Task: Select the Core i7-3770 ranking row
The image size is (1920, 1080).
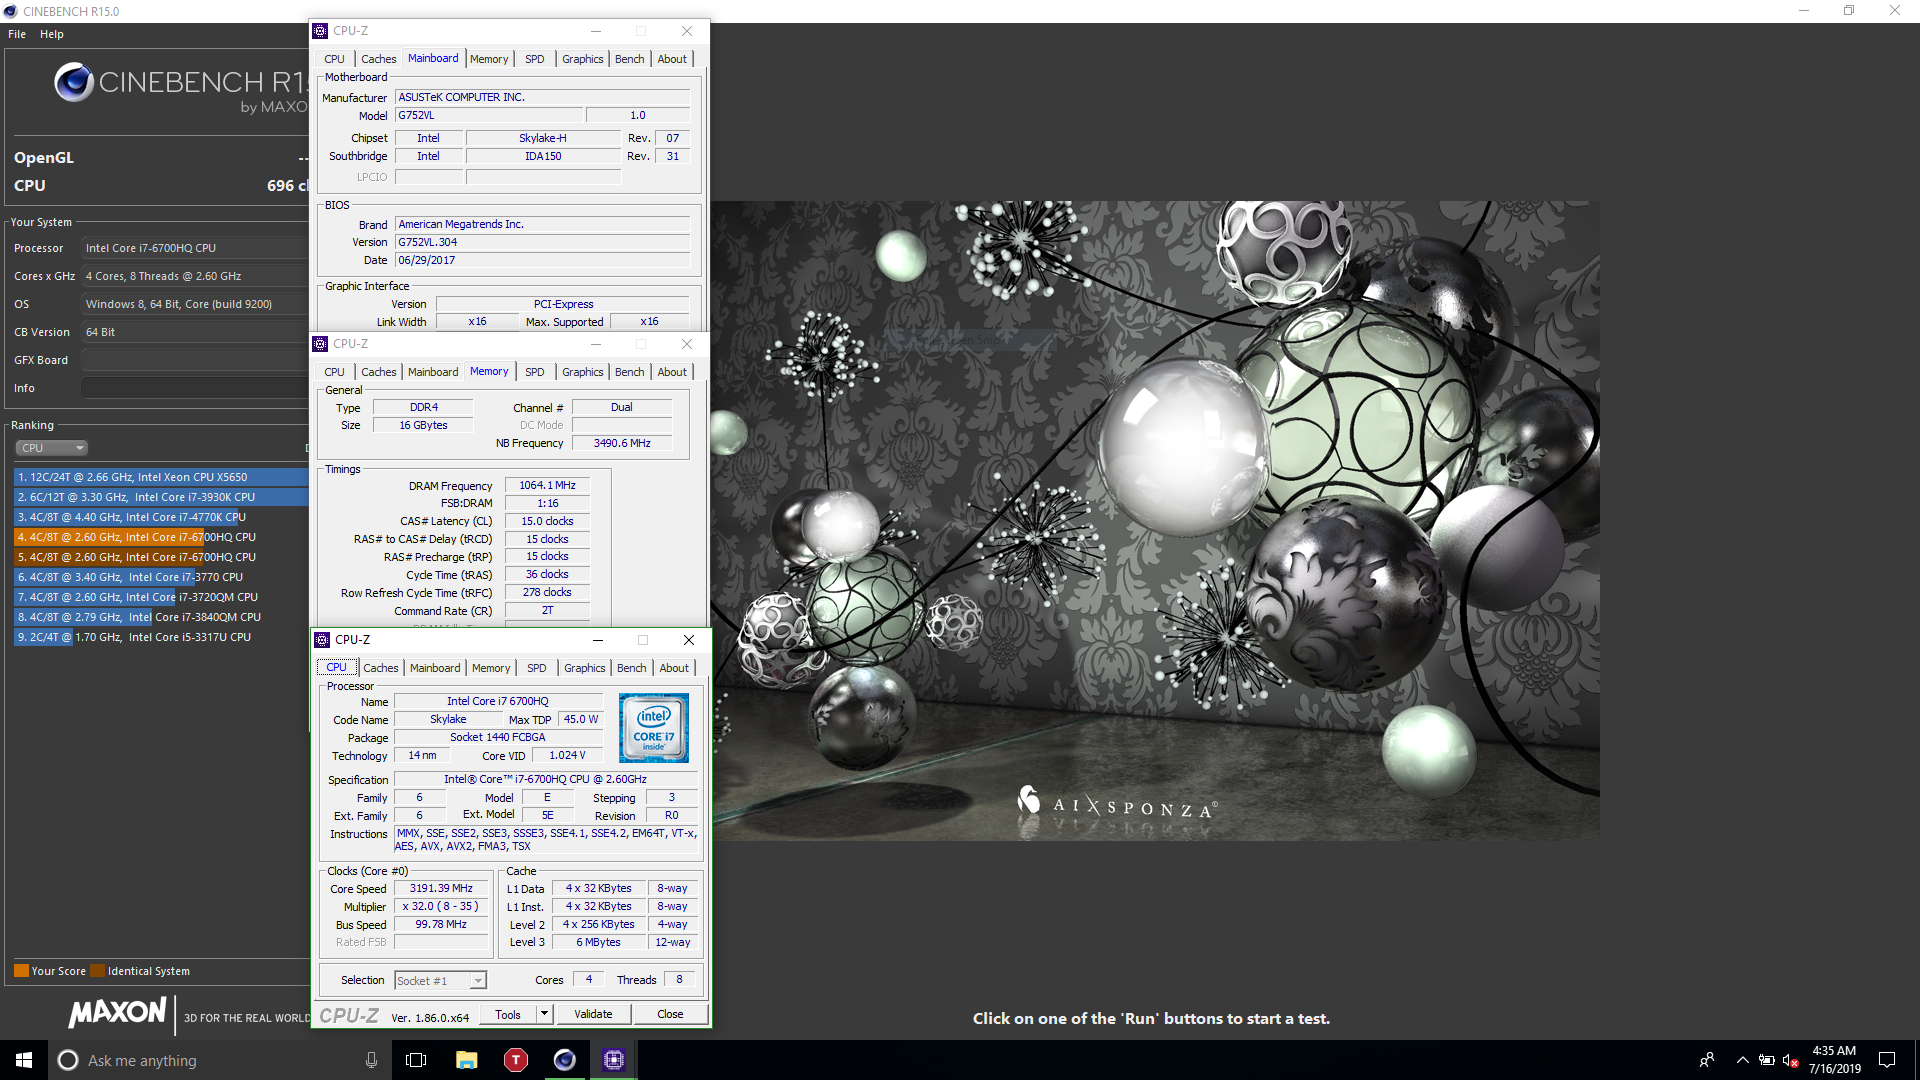Action: point(161,577)
